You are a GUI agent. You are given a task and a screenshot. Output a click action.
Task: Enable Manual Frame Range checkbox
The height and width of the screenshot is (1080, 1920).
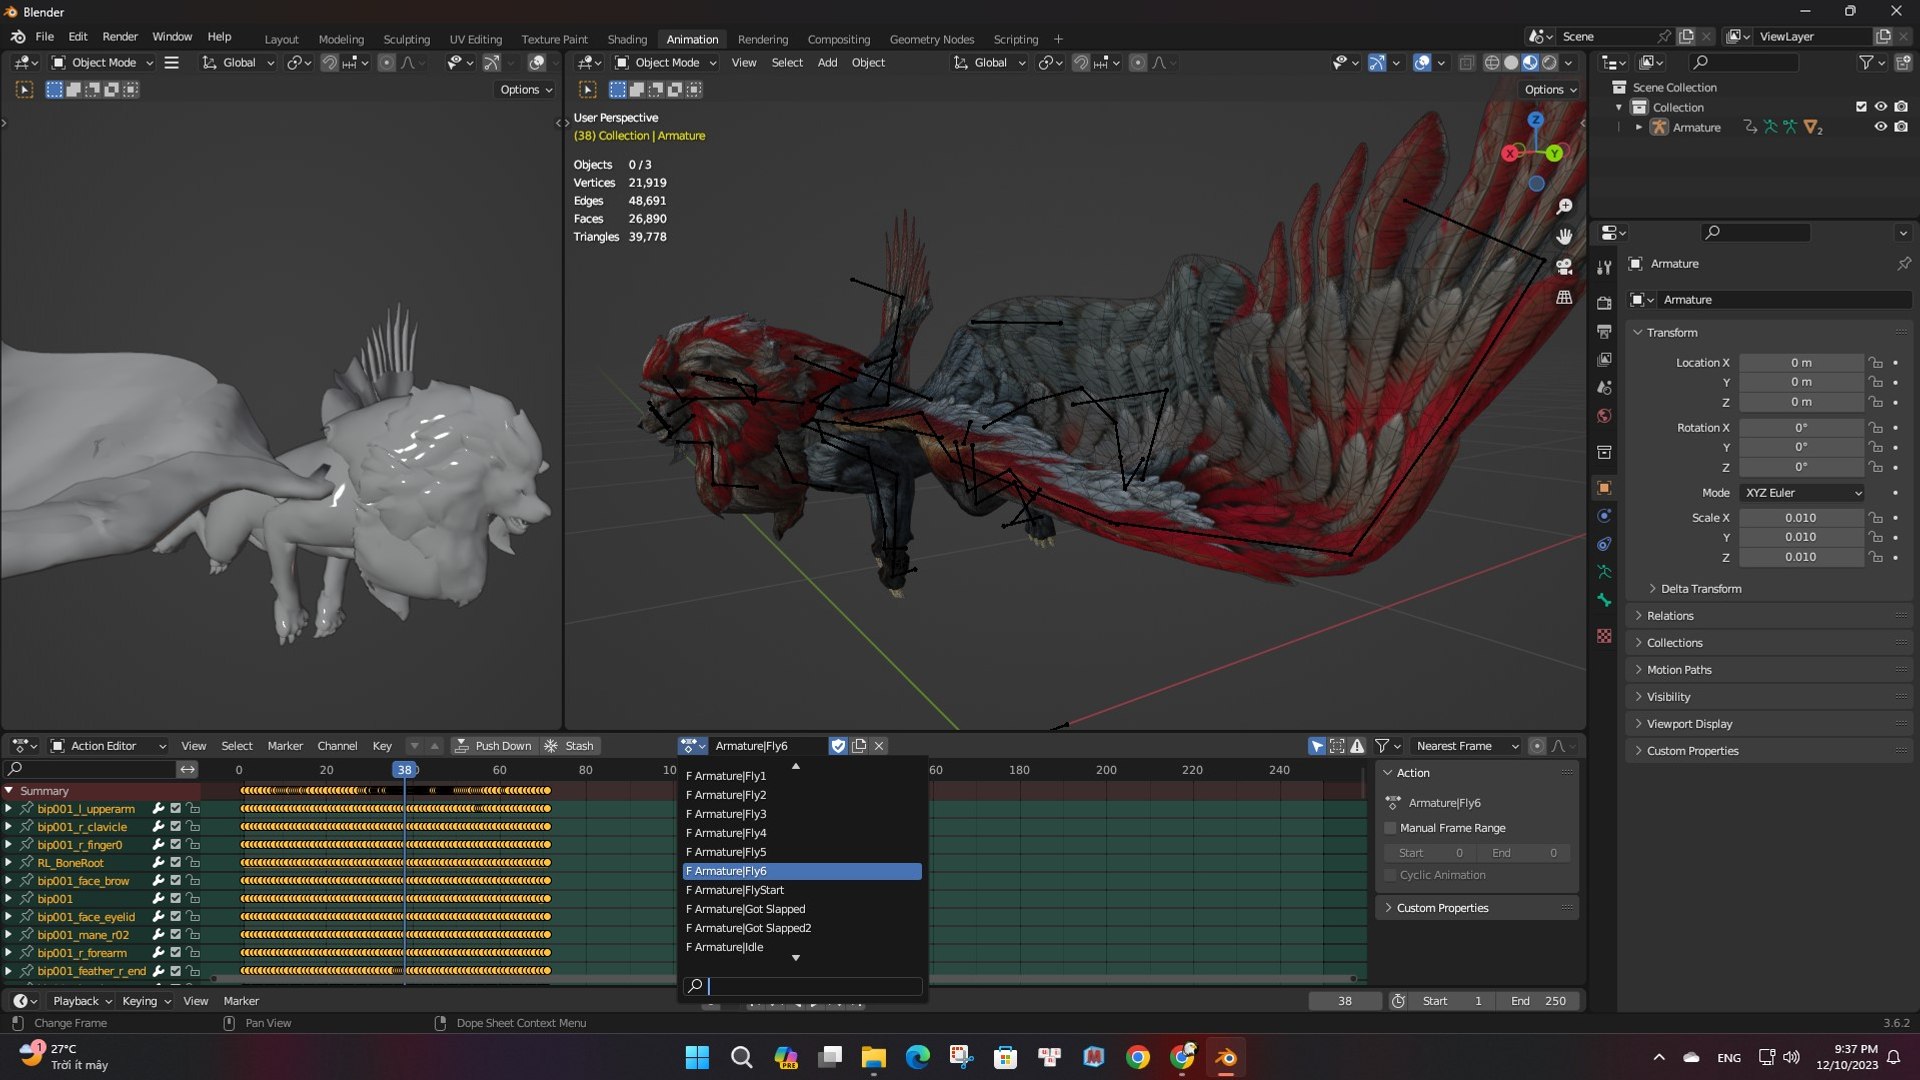[x=1390, y=828]
